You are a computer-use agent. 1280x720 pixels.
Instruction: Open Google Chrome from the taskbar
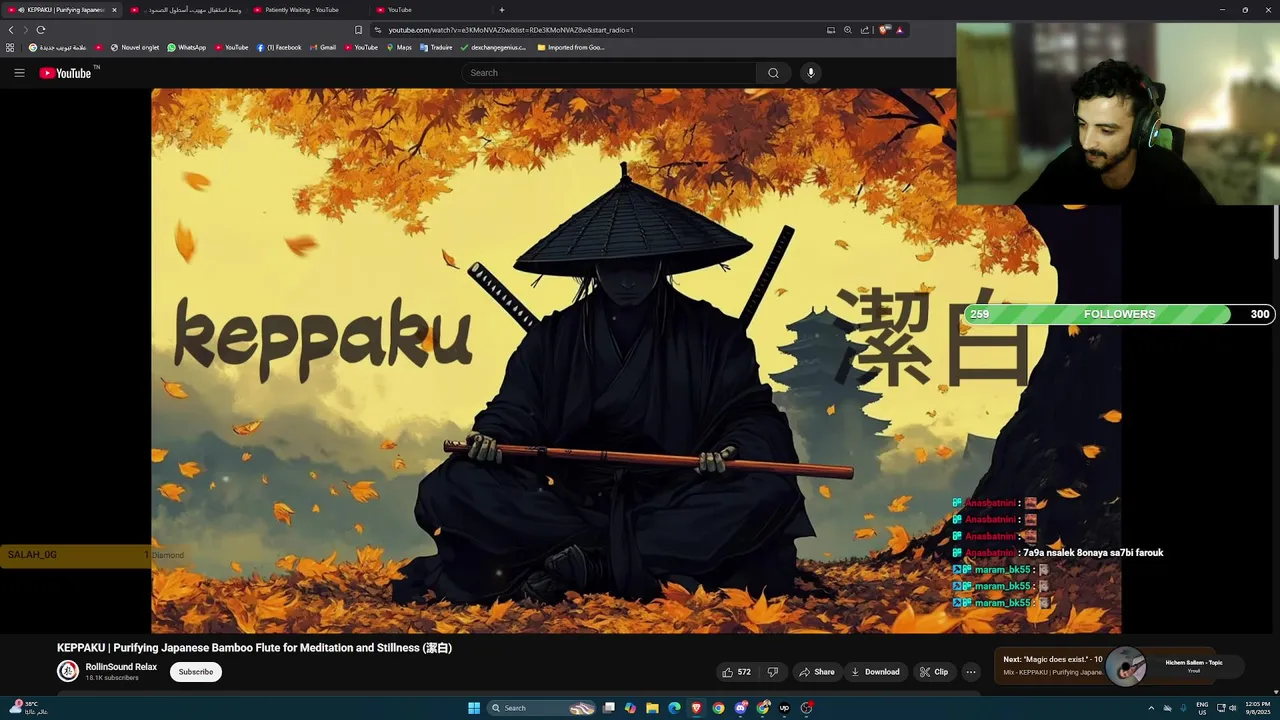[x=718, y=708]
